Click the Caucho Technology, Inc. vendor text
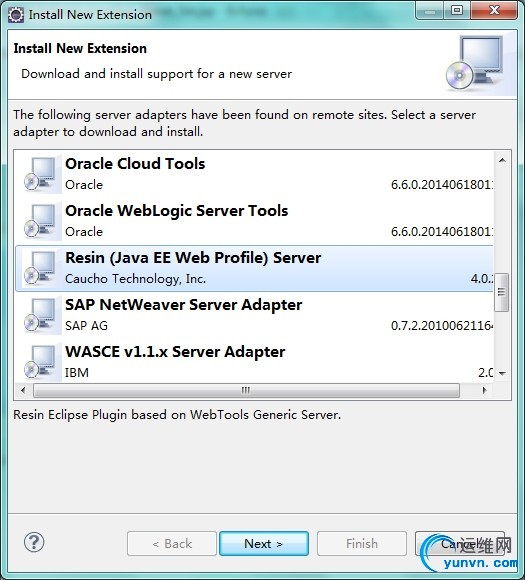The height and width of the screenshot is (580, 525). 135,279
